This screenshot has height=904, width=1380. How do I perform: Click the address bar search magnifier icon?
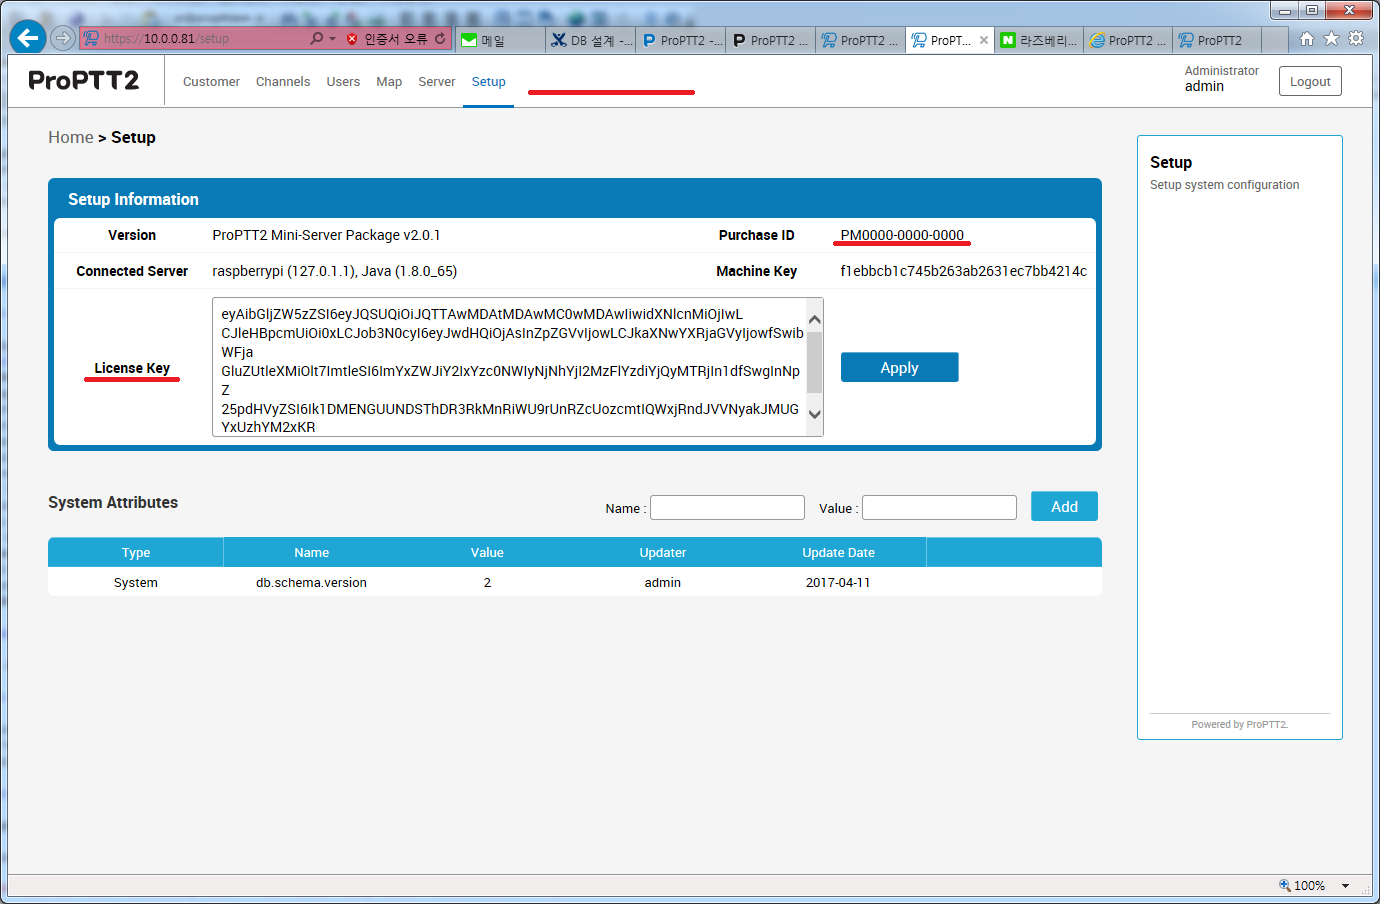point(316,38)
